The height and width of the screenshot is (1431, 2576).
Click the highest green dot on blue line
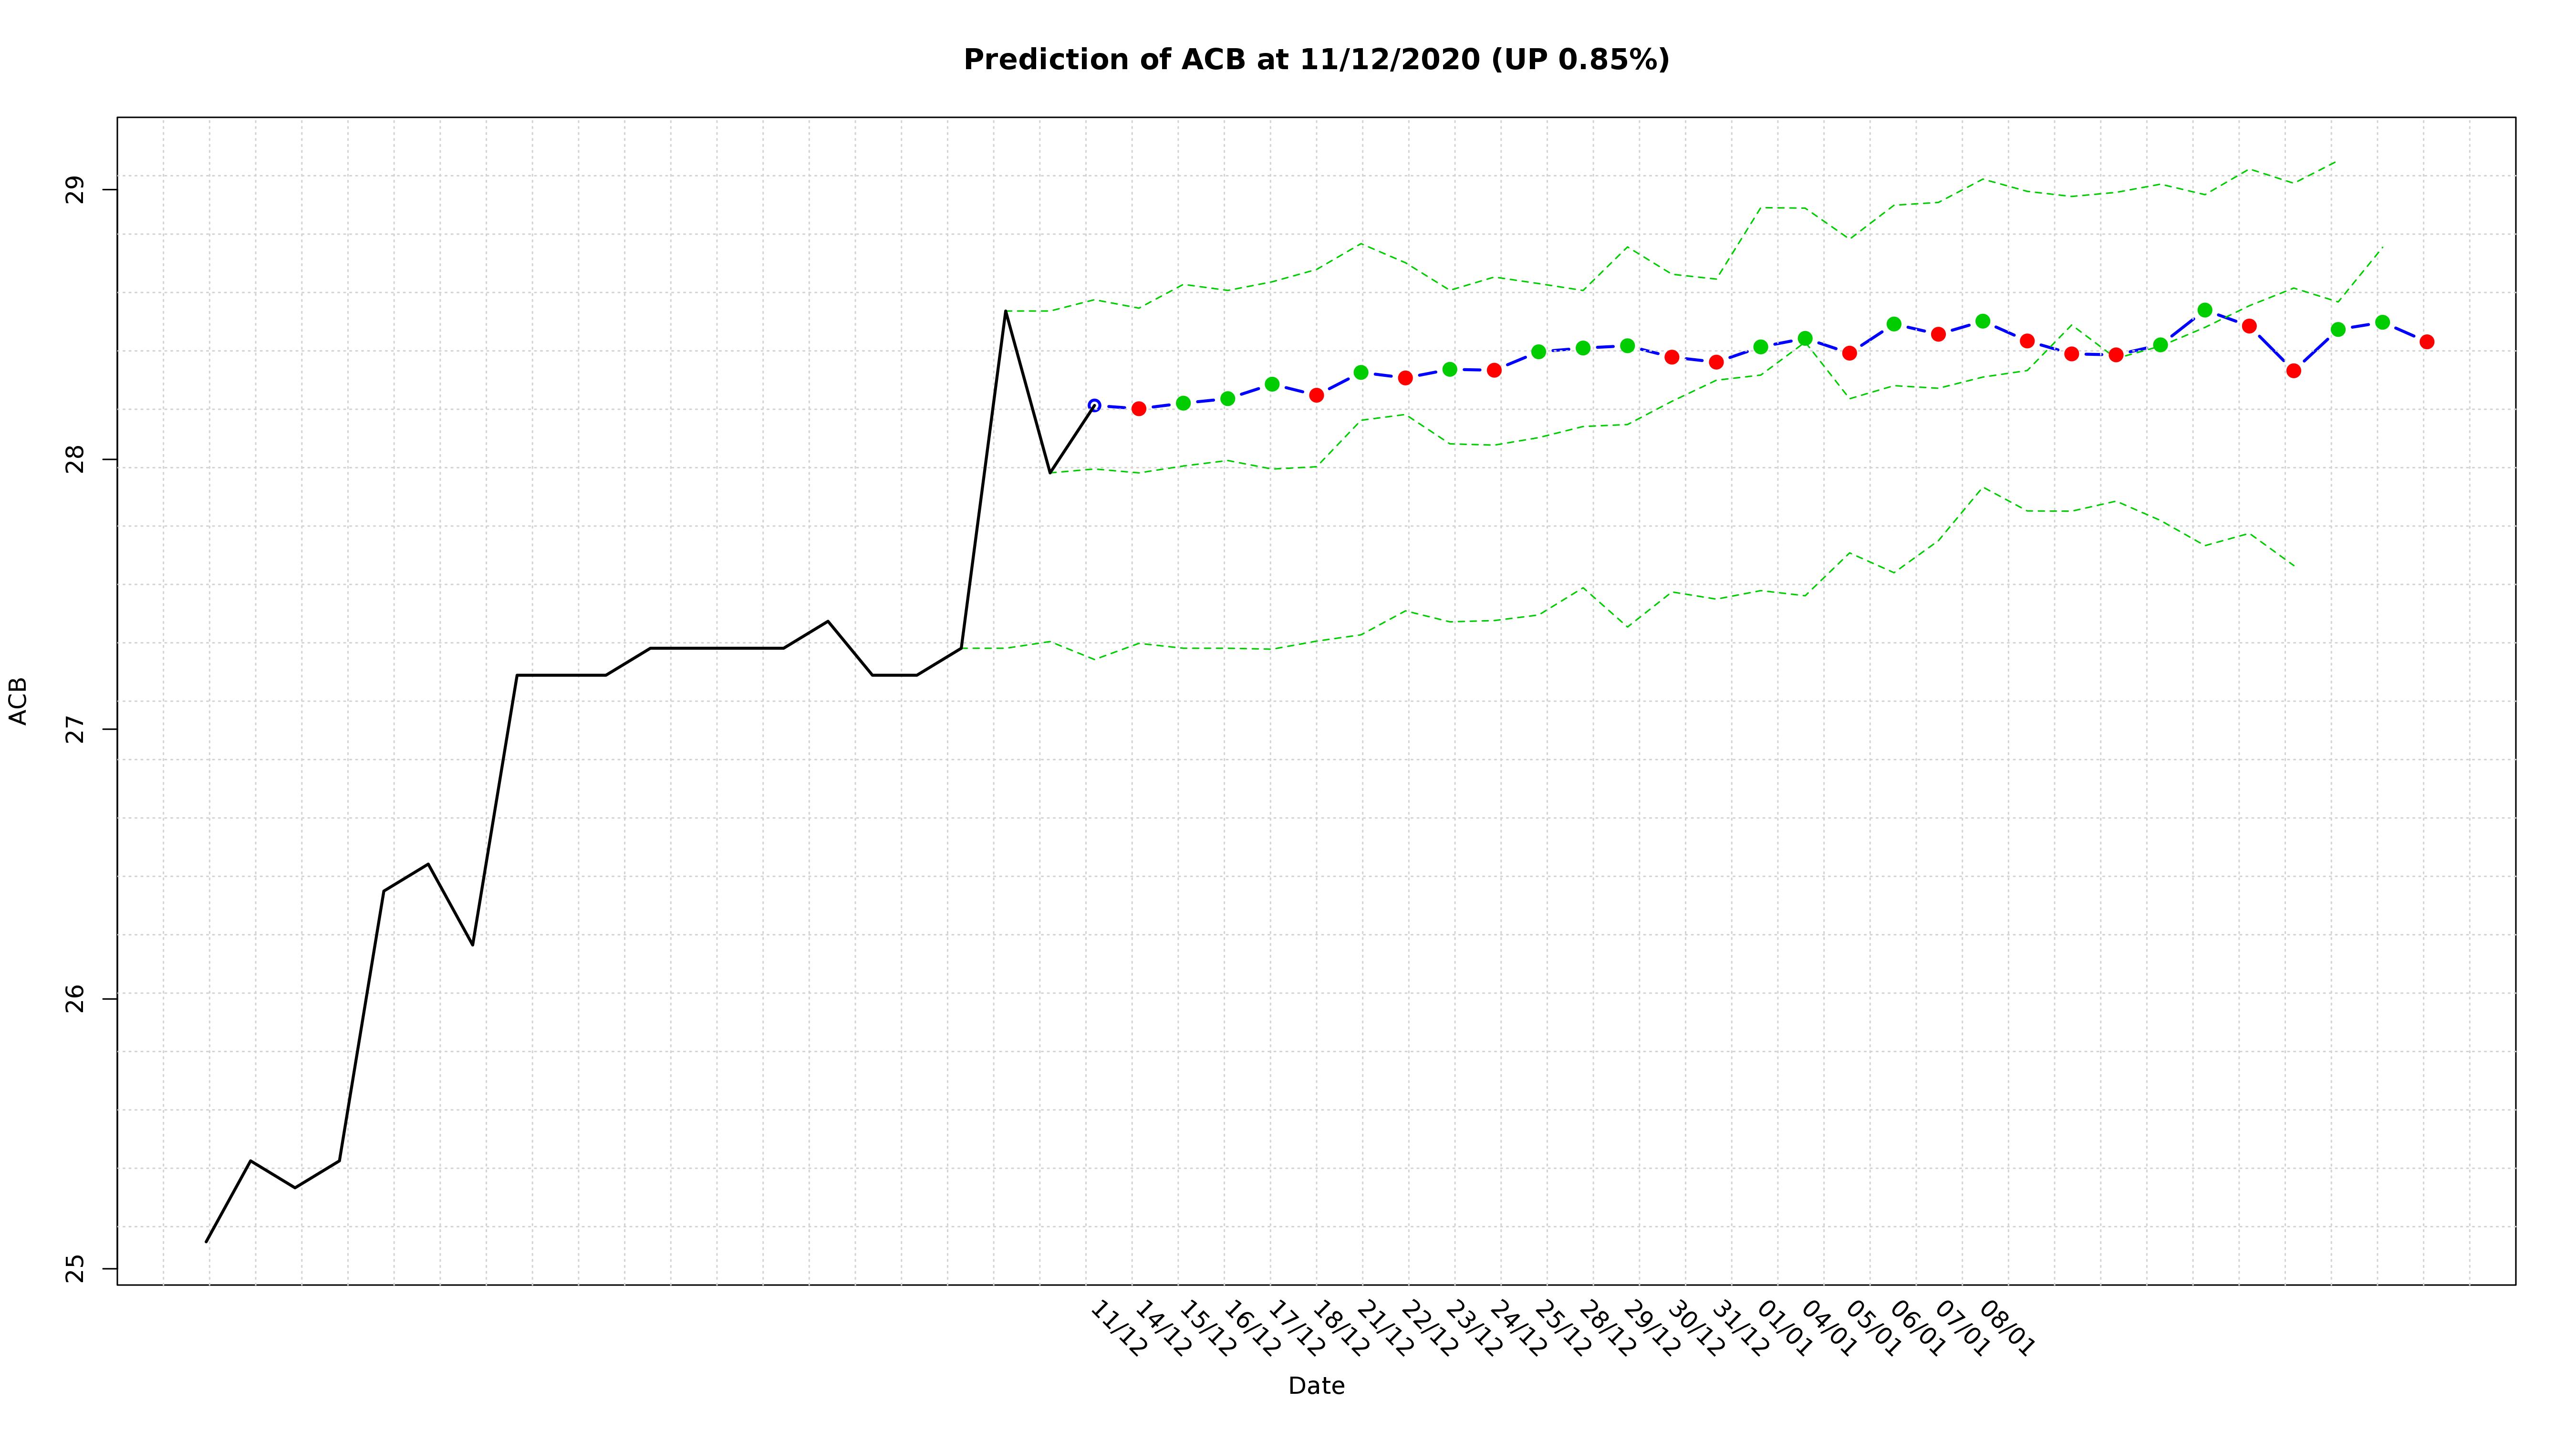coord(2205,310)
